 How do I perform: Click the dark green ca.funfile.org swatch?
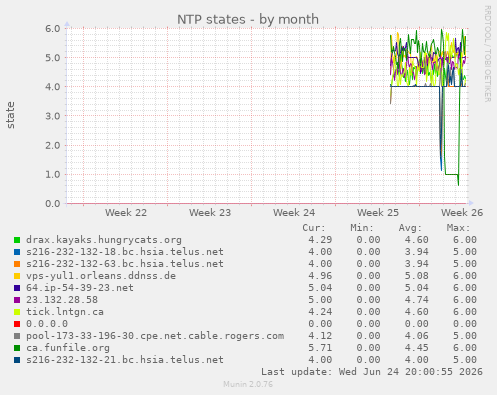tap(17, 348)
